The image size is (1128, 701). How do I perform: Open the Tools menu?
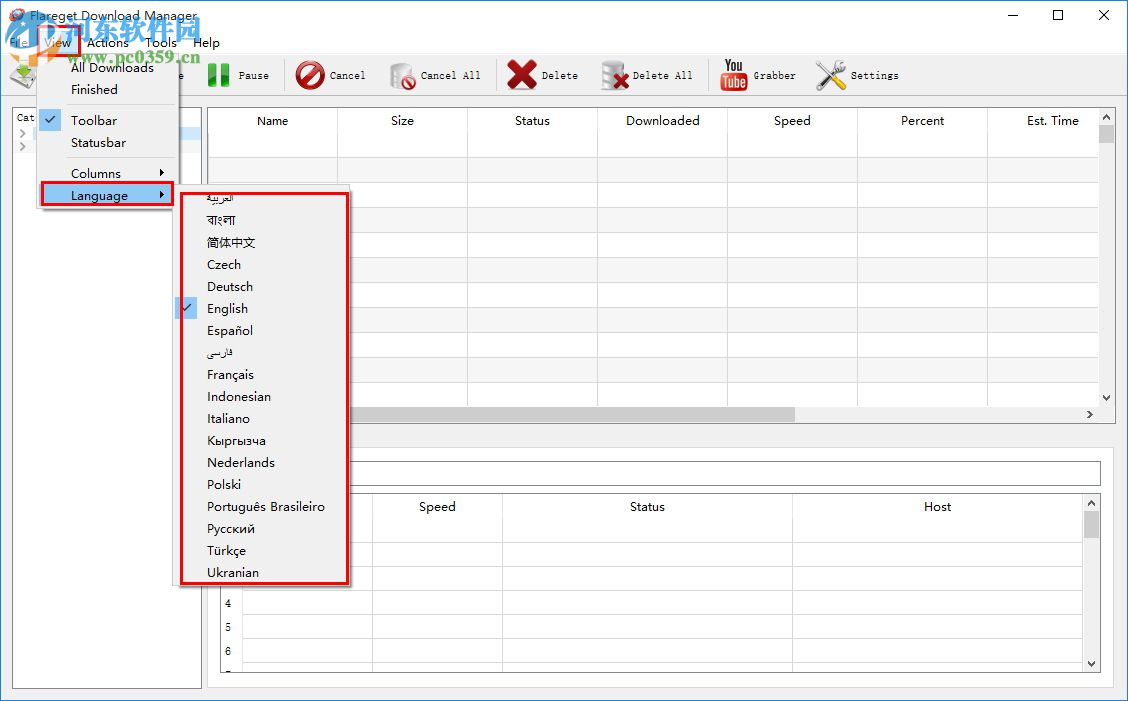[x=160, y=42]
